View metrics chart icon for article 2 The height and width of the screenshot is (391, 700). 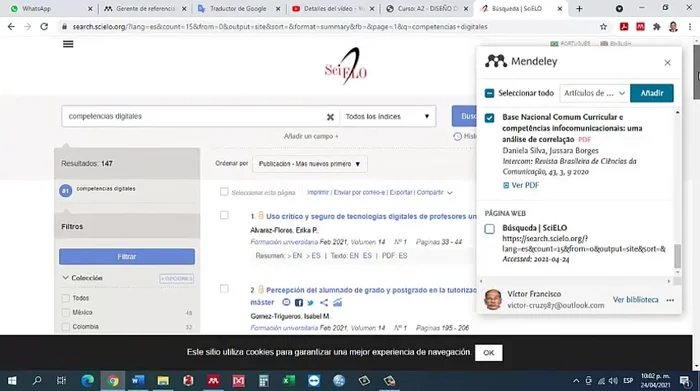click(x=337, y=303)
